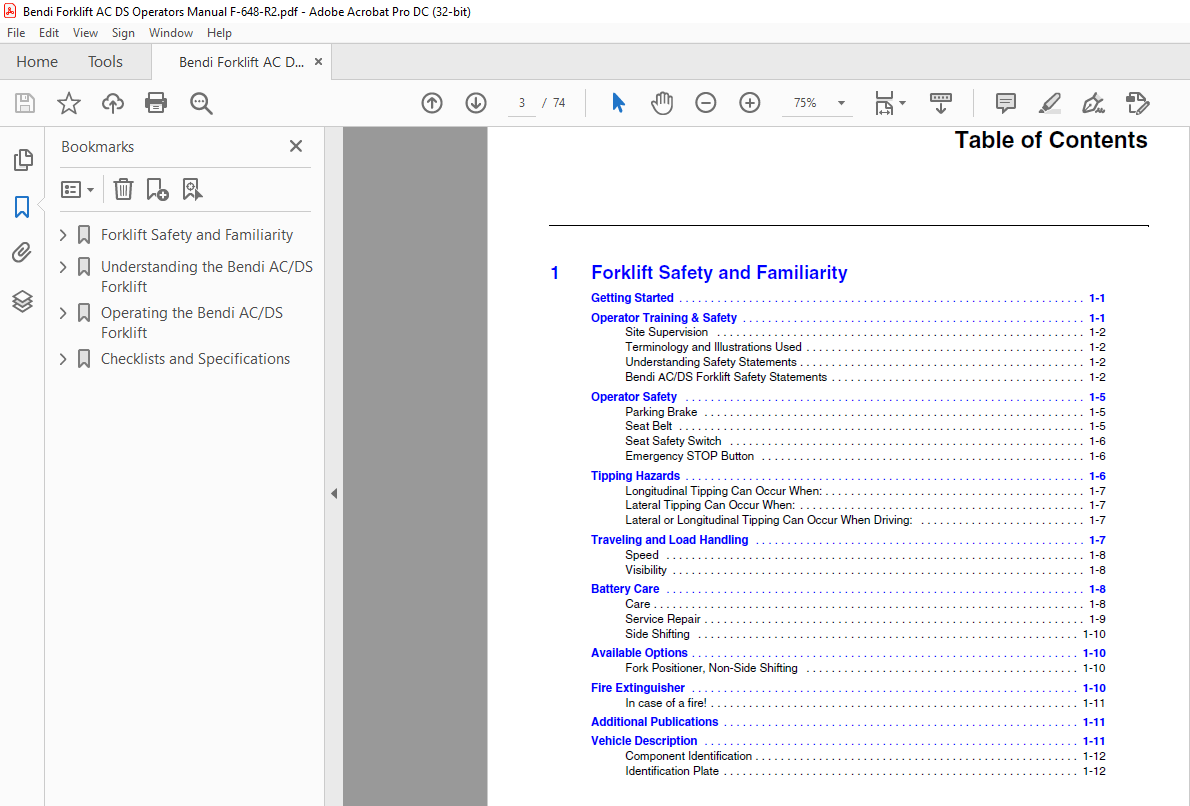Click the Identification Plate entry
The height and width of the screenshot is (806, 1190).
click(x=672, y=771)
